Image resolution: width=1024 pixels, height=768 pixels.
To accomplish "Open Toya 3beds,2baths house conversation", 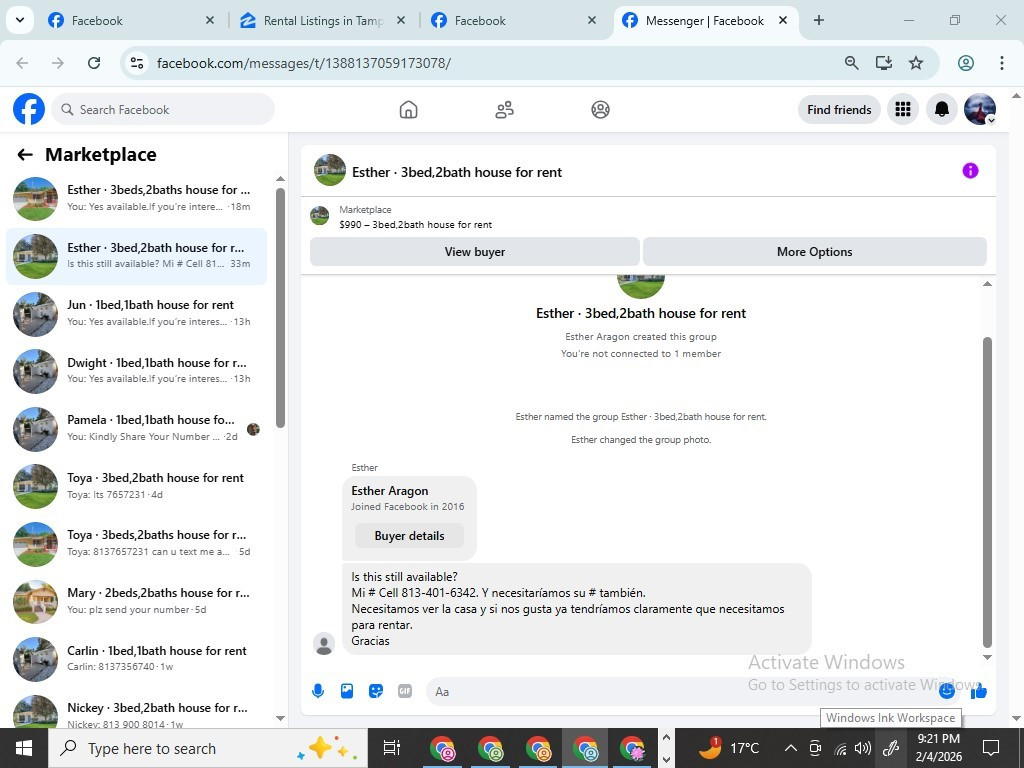I will click(136, 543).
